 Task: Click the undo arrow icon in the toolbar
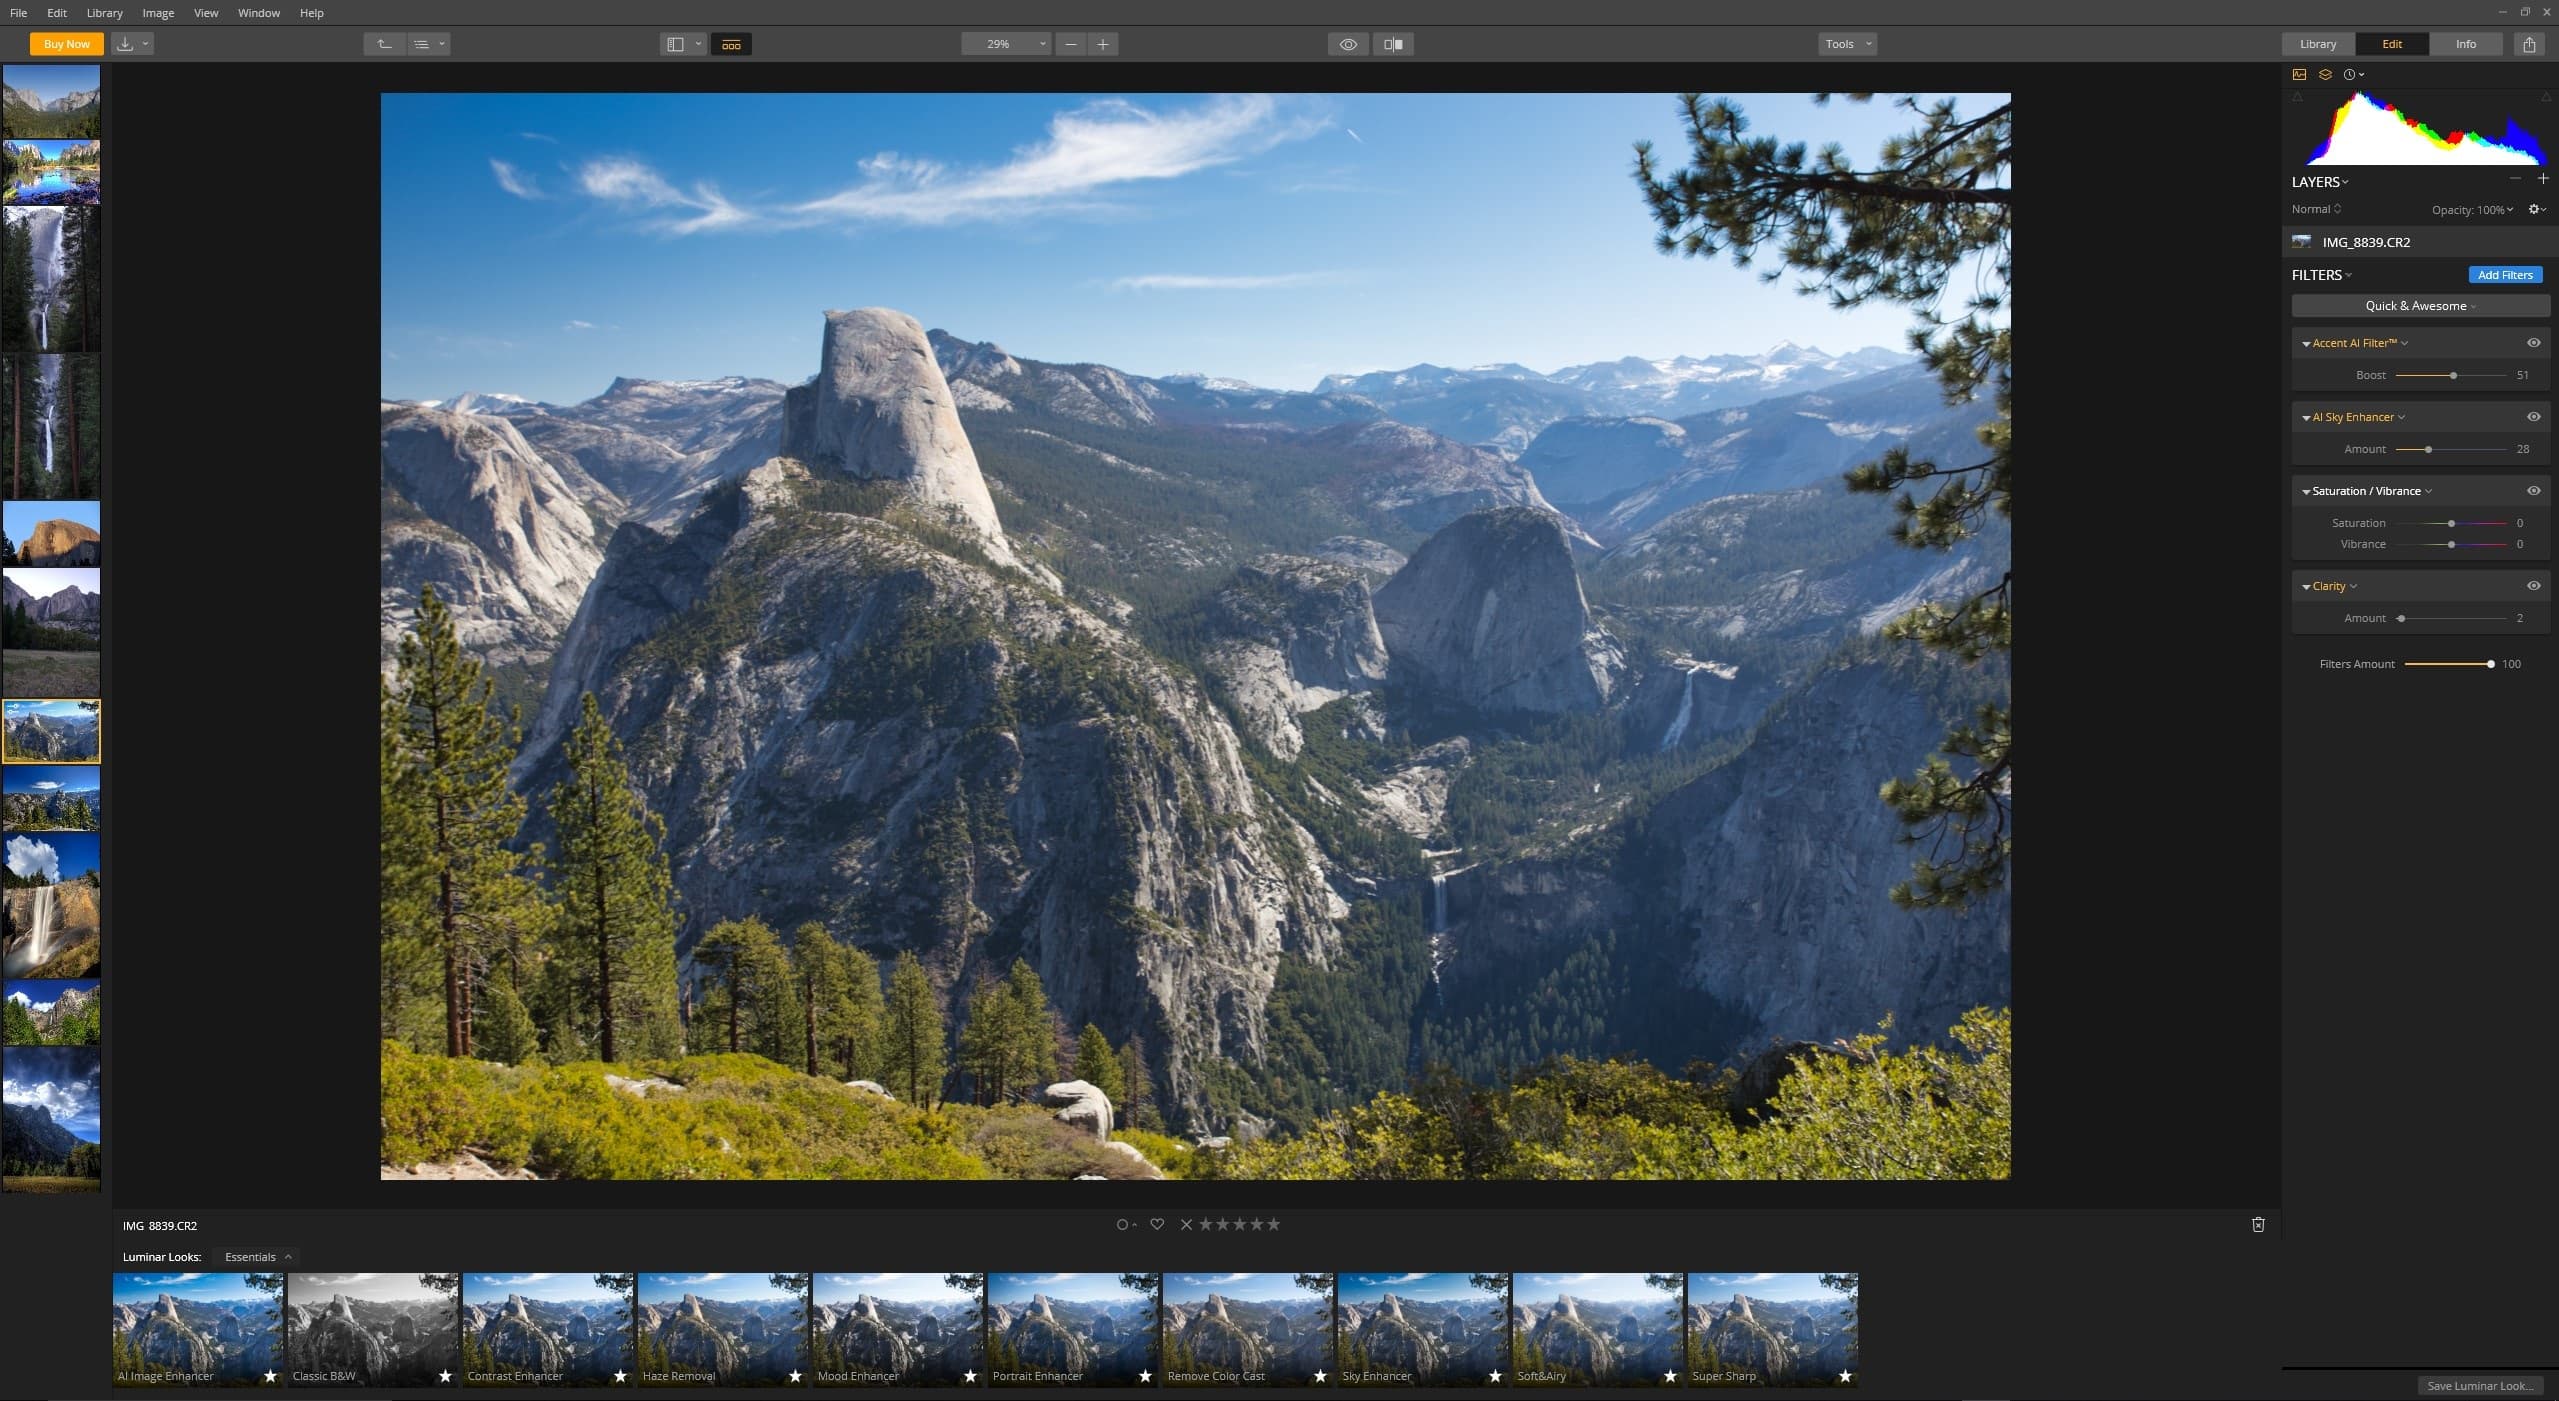click(x=384, y=43)
